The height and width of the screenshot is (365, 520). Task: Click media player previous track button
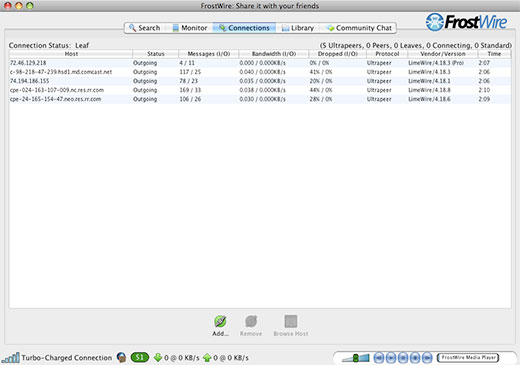pyautogui.click(x=379, y=358)
